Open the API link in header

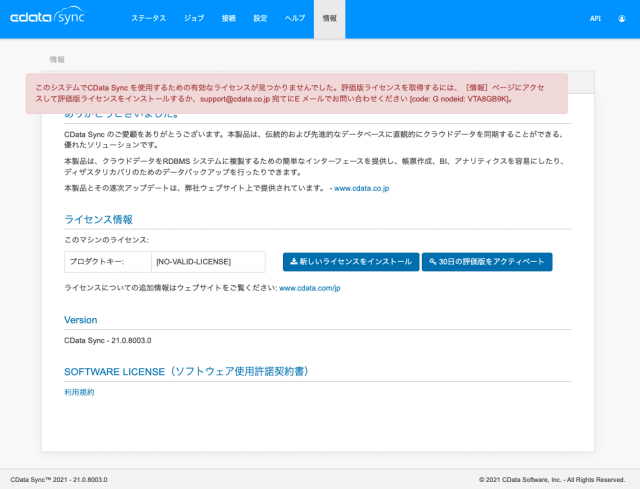click(595, 18)
